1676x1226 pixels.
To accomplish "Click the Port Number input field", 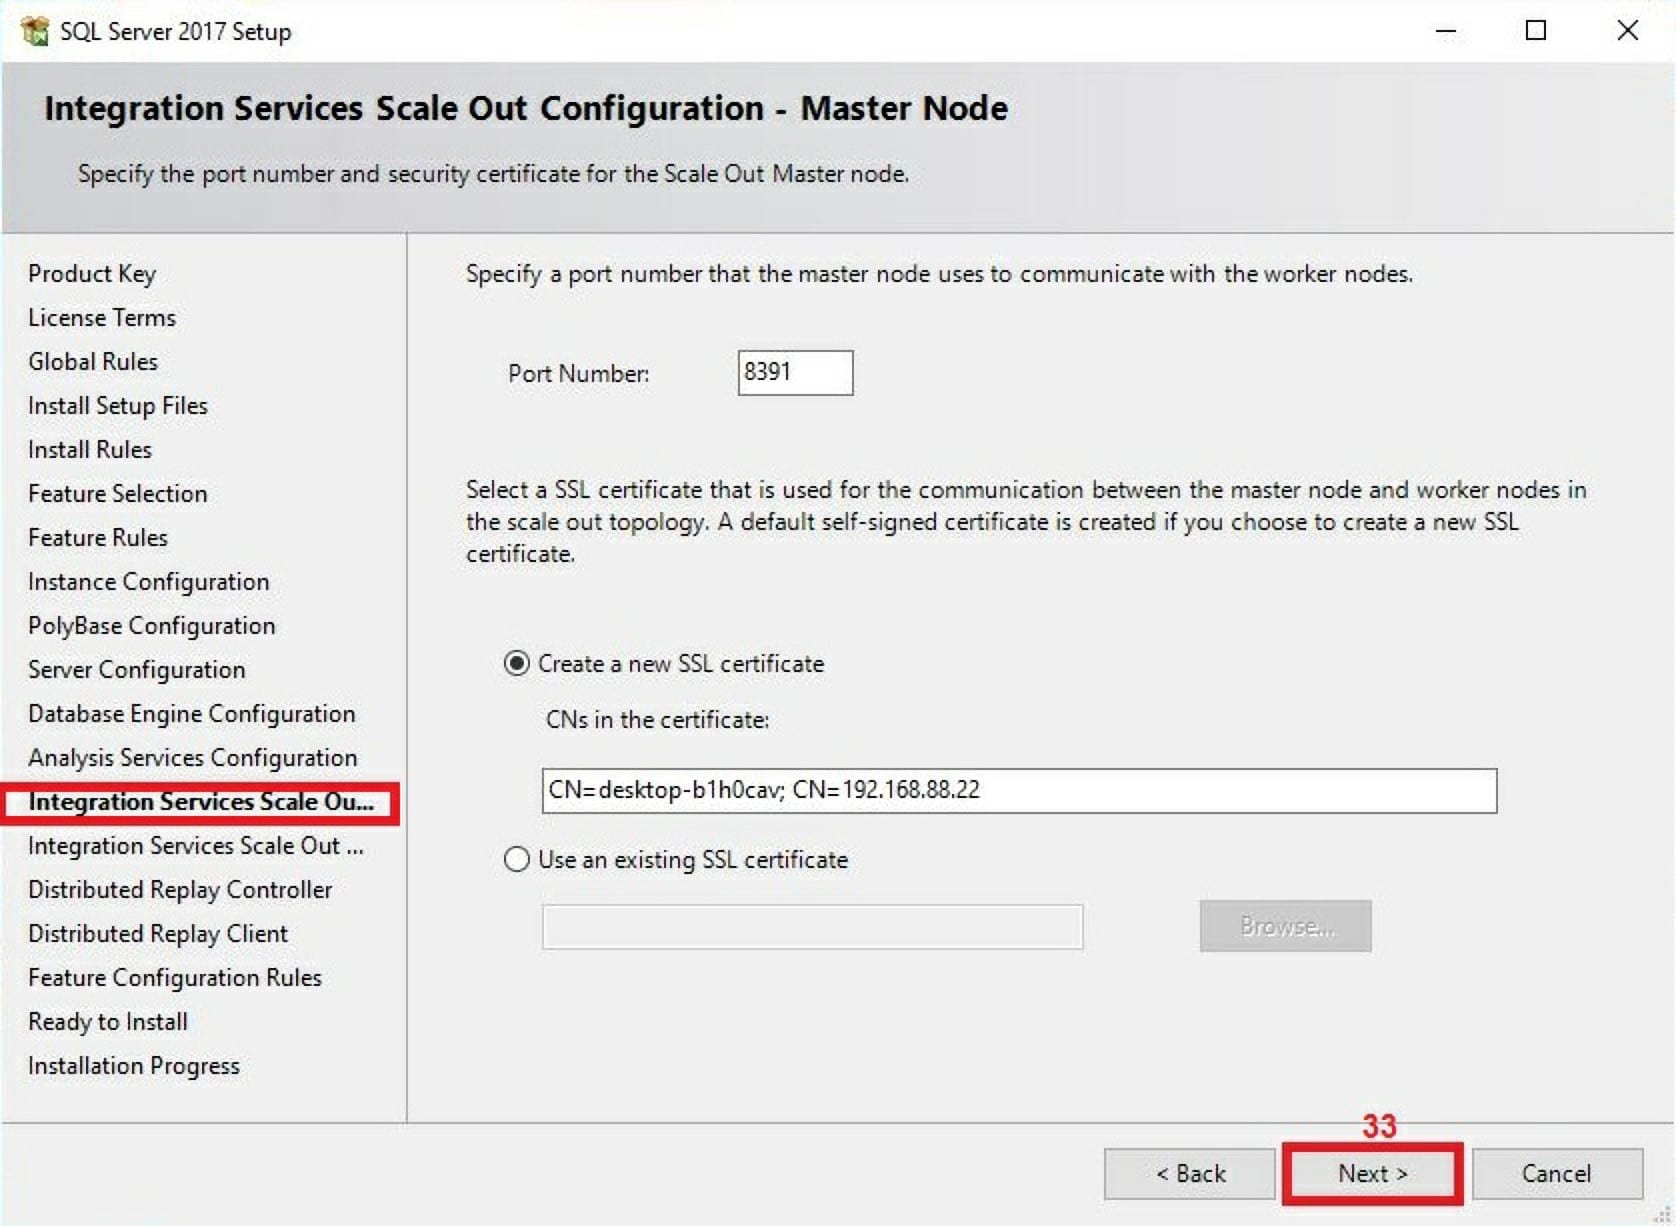I will click(x=795, y=372).
